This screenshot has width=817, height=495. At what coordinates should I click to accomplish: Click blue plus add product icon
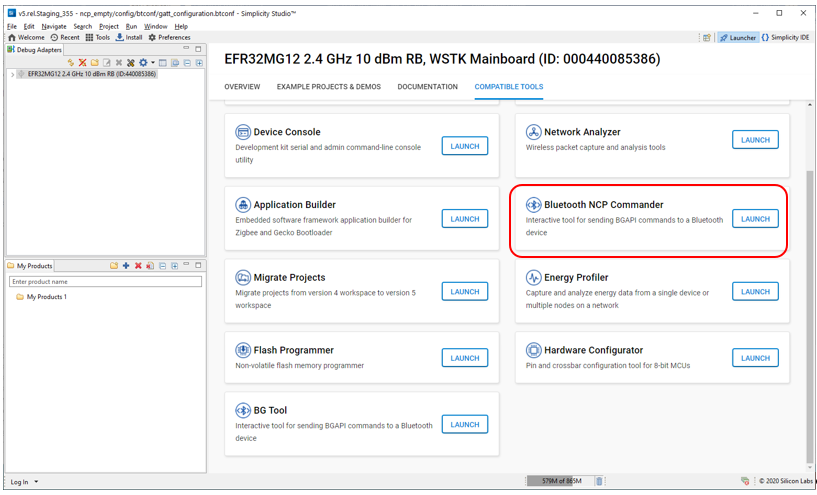(x=126, y=266)
